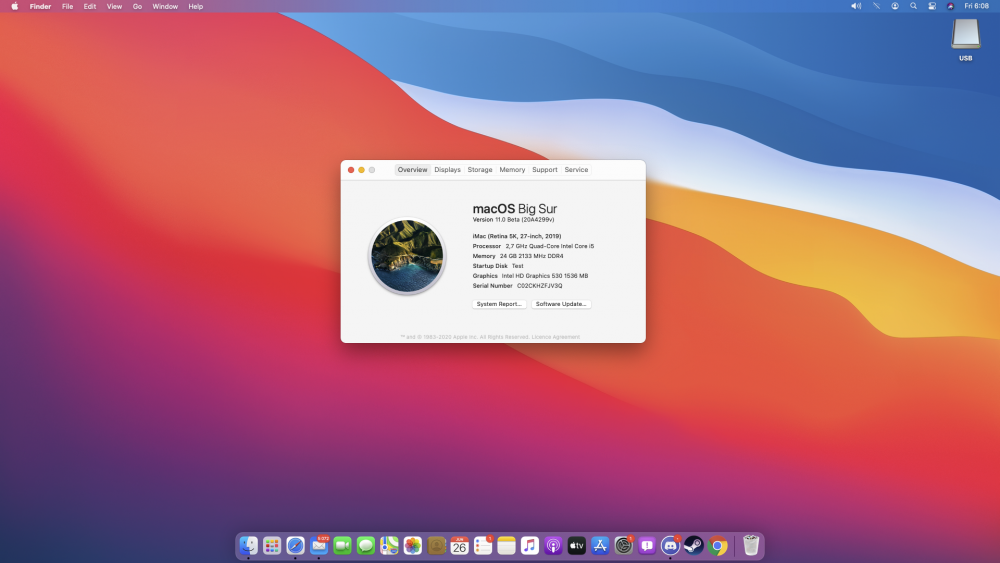The width and height of the screenshot is (1000, 563).
Task: Open Trash in the Dock
Action: pos(751,546)
